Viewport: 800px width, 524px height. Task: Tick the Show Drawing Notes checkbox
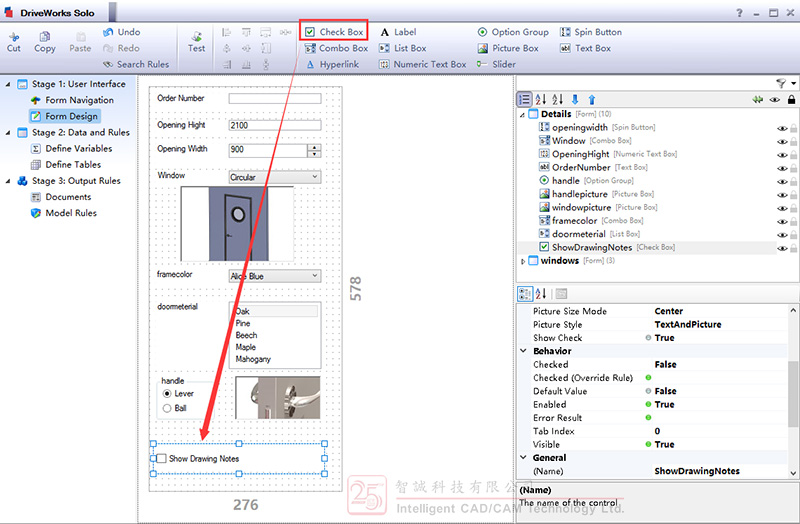[x=162, y=459]
